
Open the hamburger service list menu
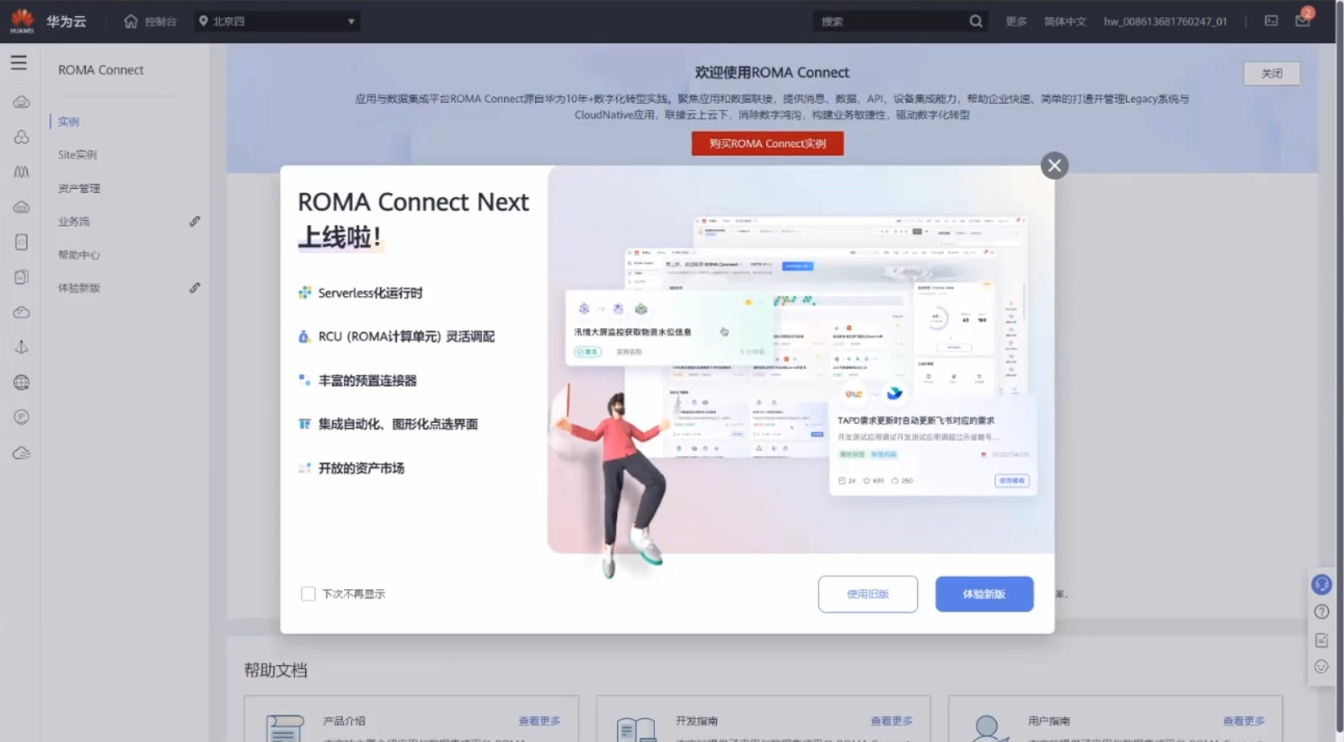click(19, 63)
